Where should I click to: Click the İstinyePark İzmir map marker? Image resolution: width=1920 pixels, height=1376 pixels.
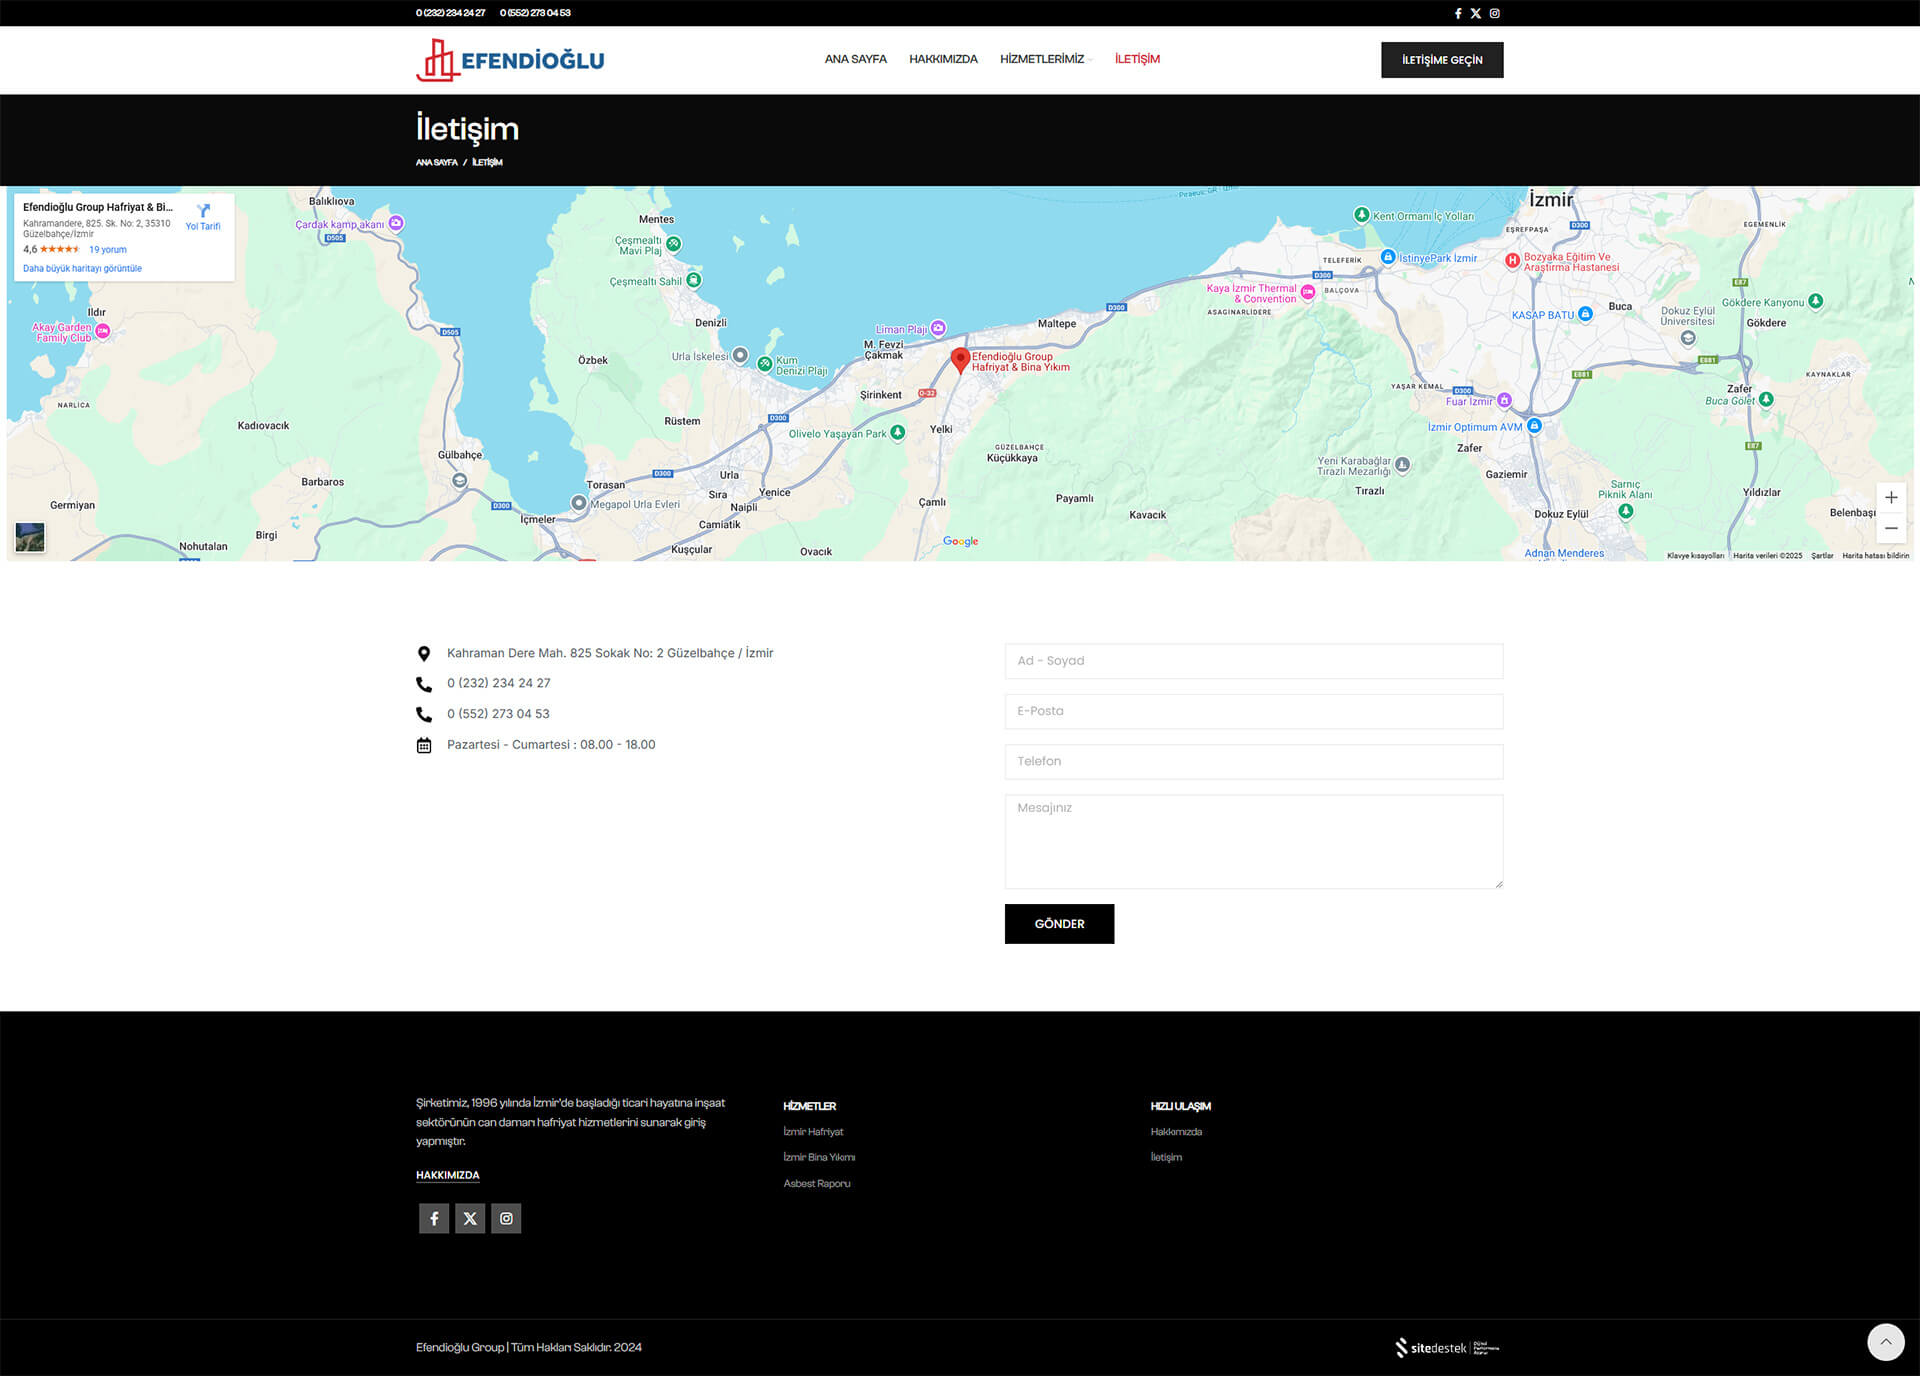(1388, 257)
